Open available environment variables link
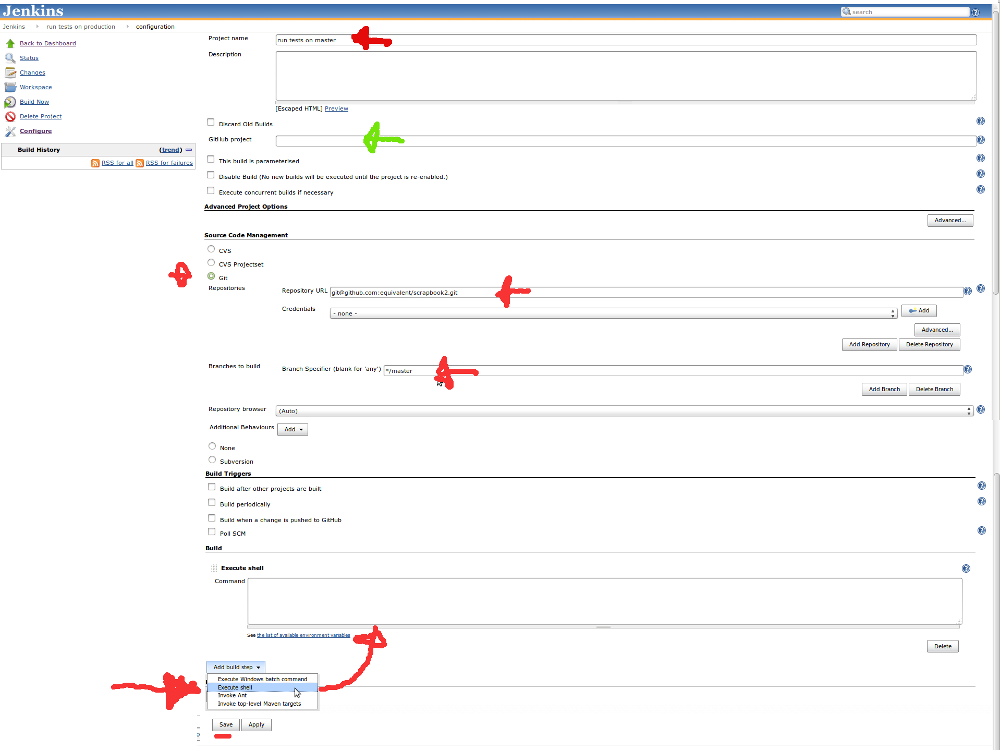 pos(303,635)
